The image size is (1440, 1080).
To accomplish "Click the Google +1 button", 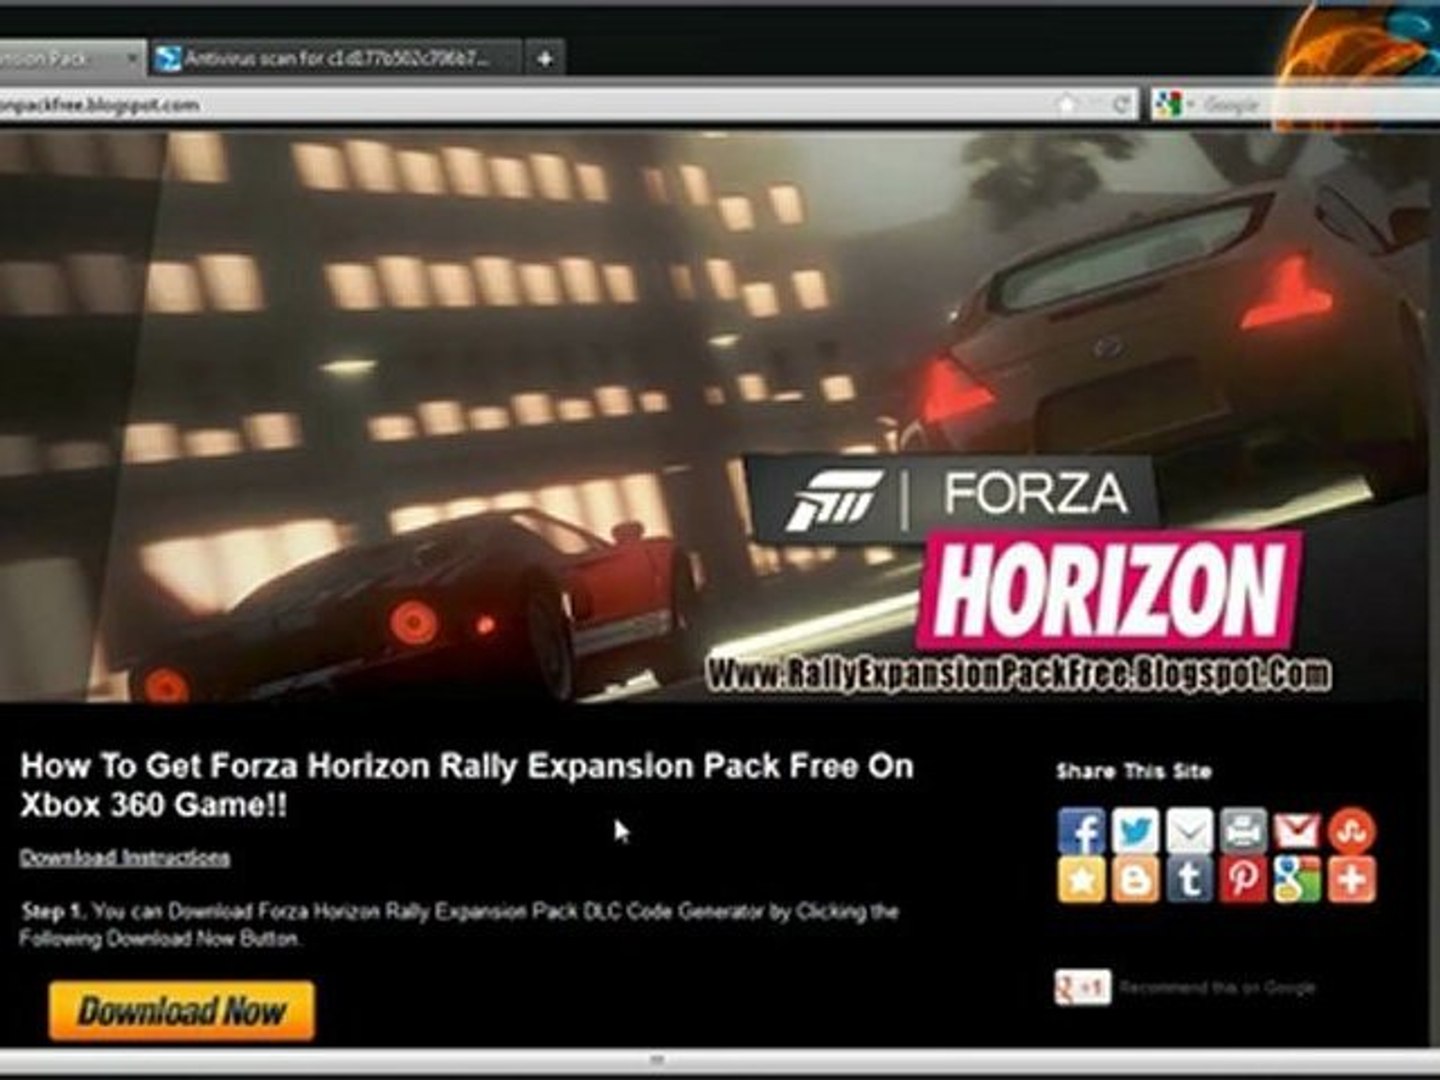I will (x=1082, y=988).
